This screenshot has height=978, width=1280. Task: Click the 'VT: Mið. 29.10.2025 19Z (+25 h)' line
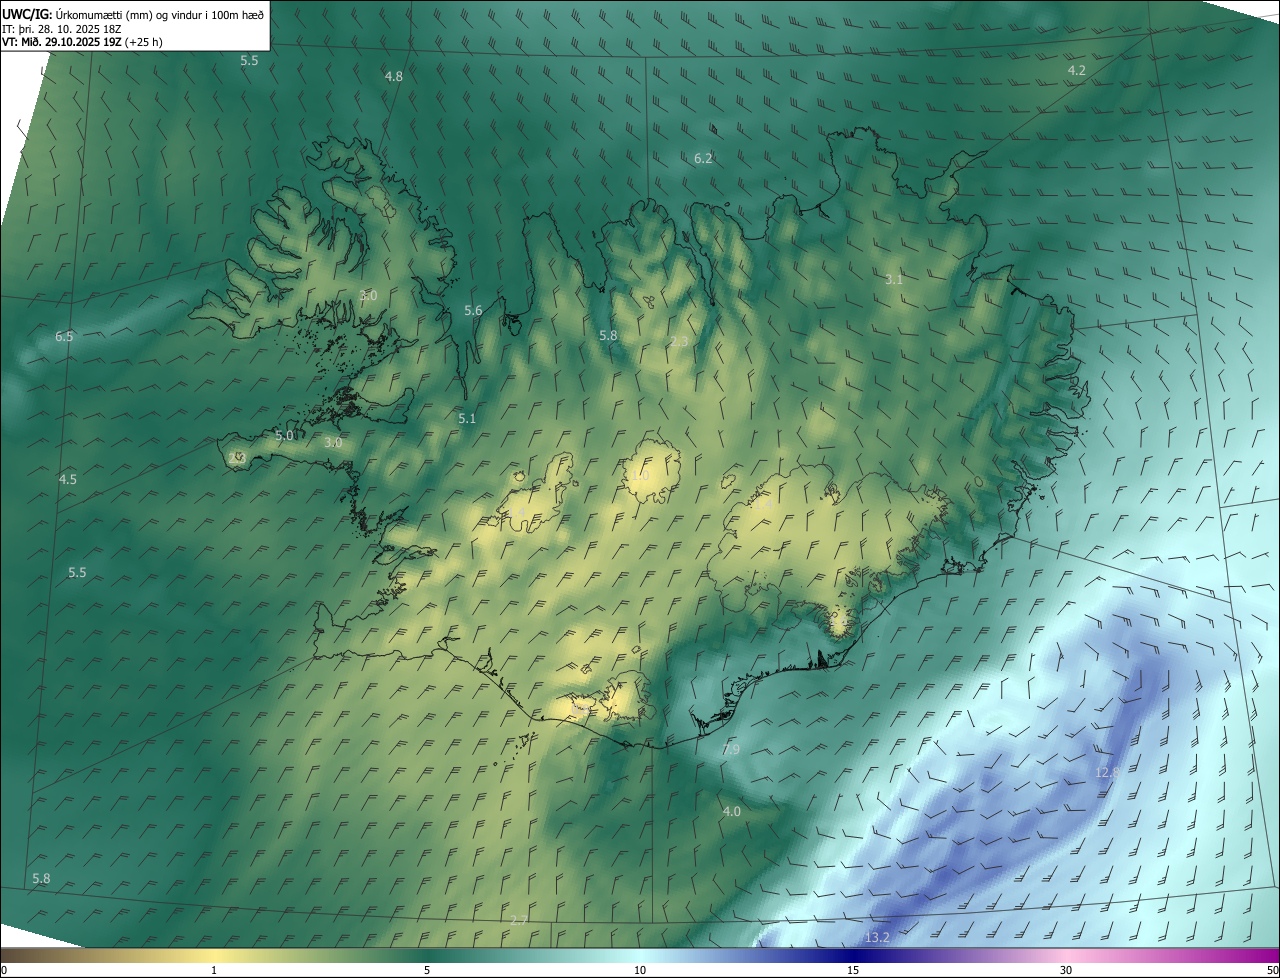82,42
